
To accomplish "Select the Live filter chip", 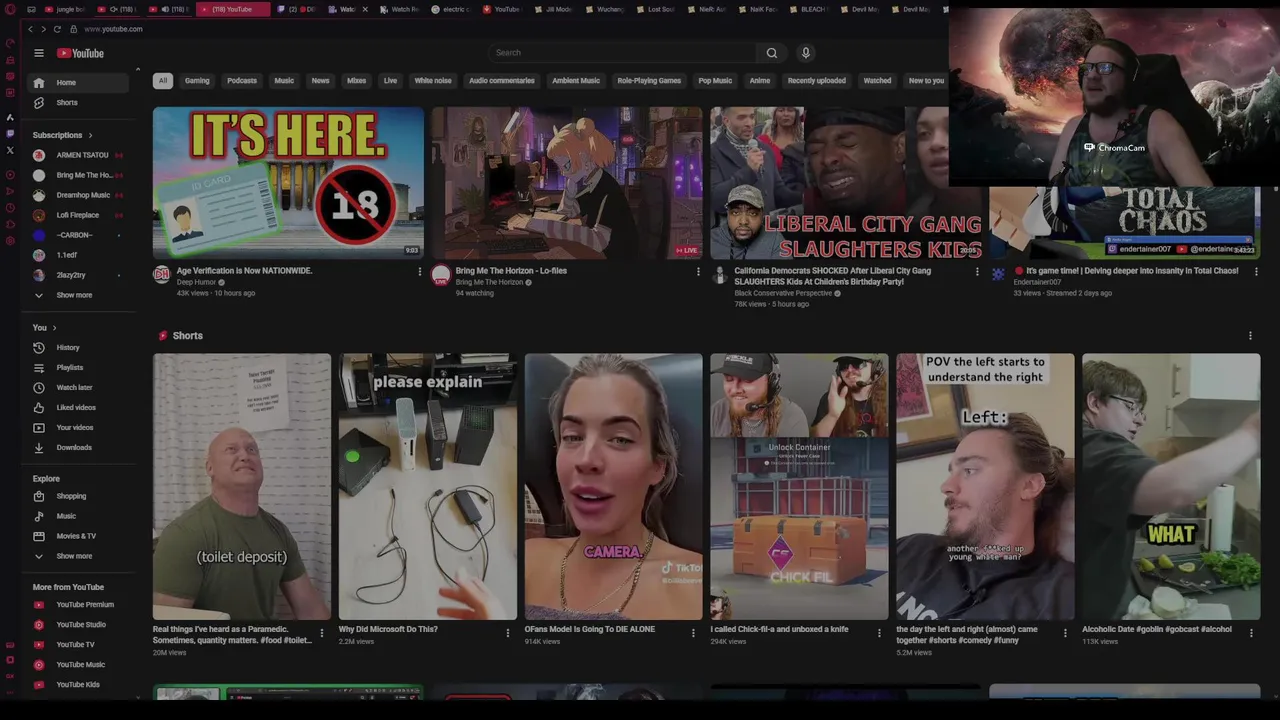I will 390,81.
